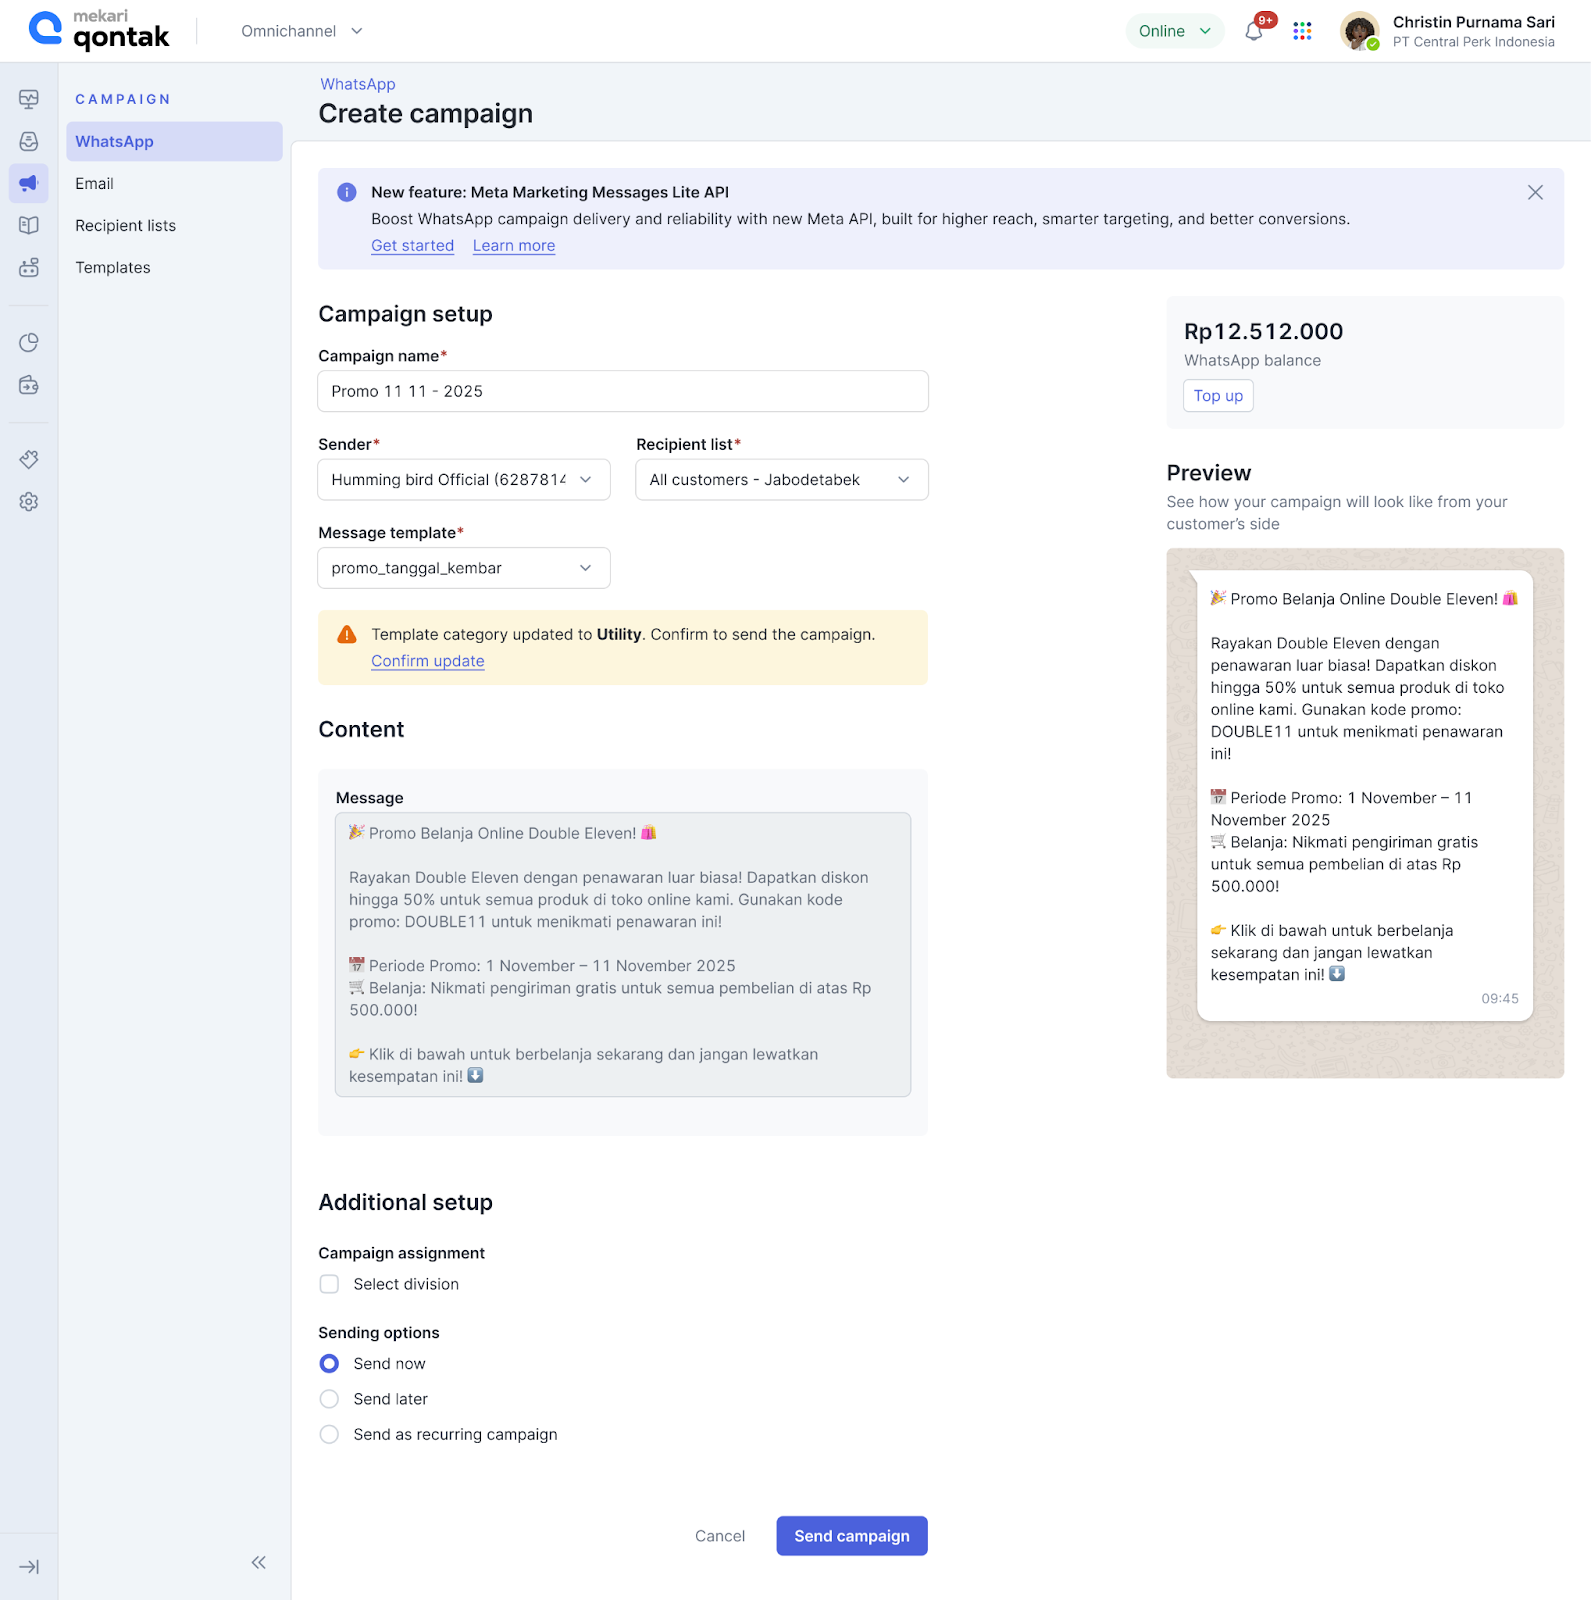Click the campaign megaphone sidebar icon

(x=29, y=183)
